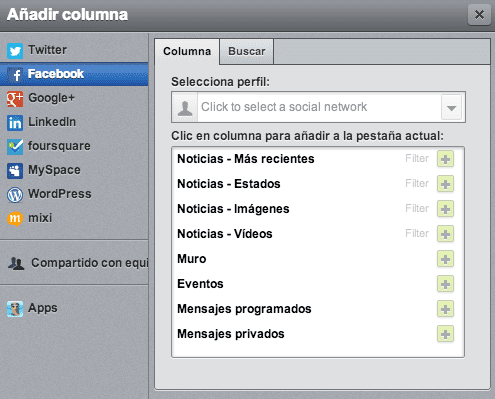This screenshot has height=399, width=495.
Task: Add the Eventos column with plus
Action: (x=445, y=284)
